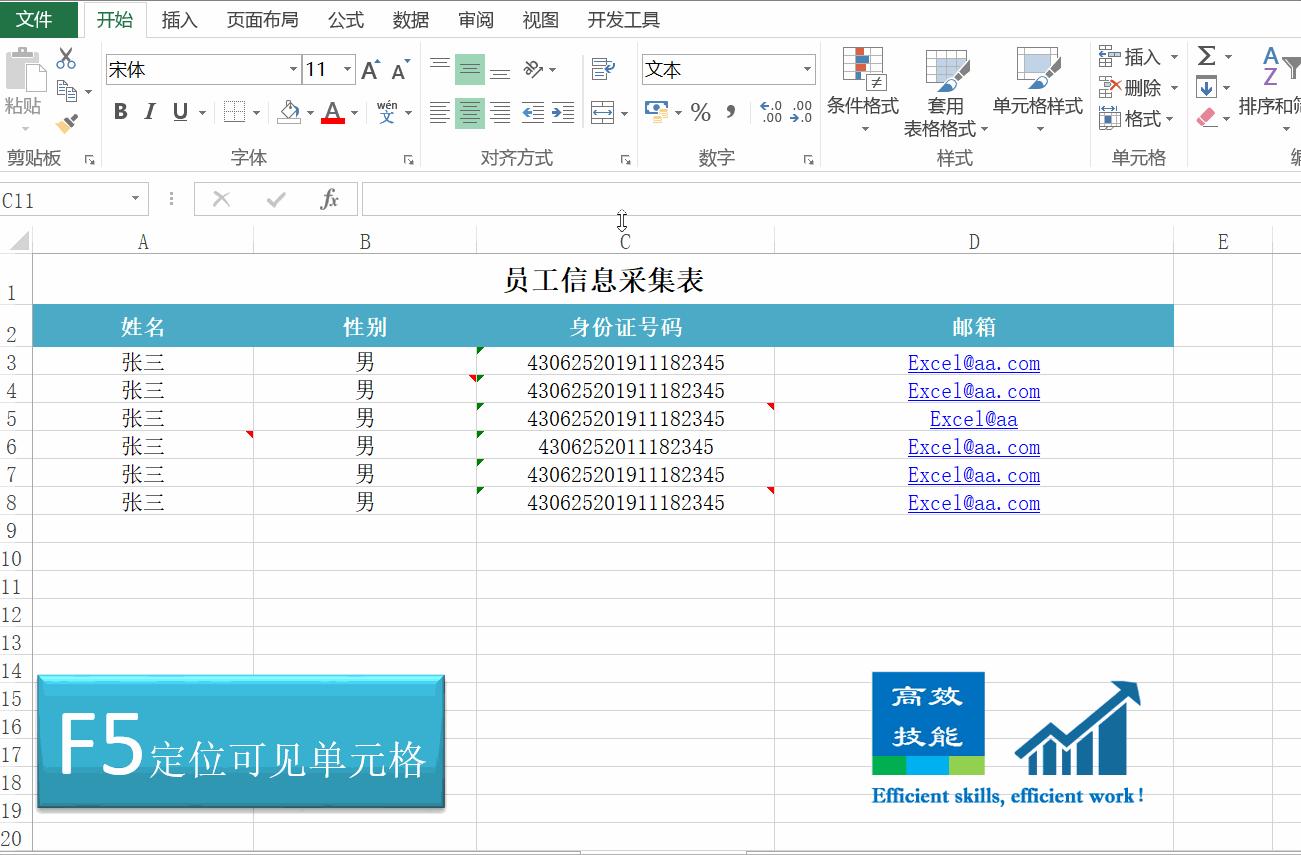The height and width of the screenshot is (855, 1301).
Task: Click the AutoSum sigma icon
Action: pyautogui.click(x=1208, y=57)
